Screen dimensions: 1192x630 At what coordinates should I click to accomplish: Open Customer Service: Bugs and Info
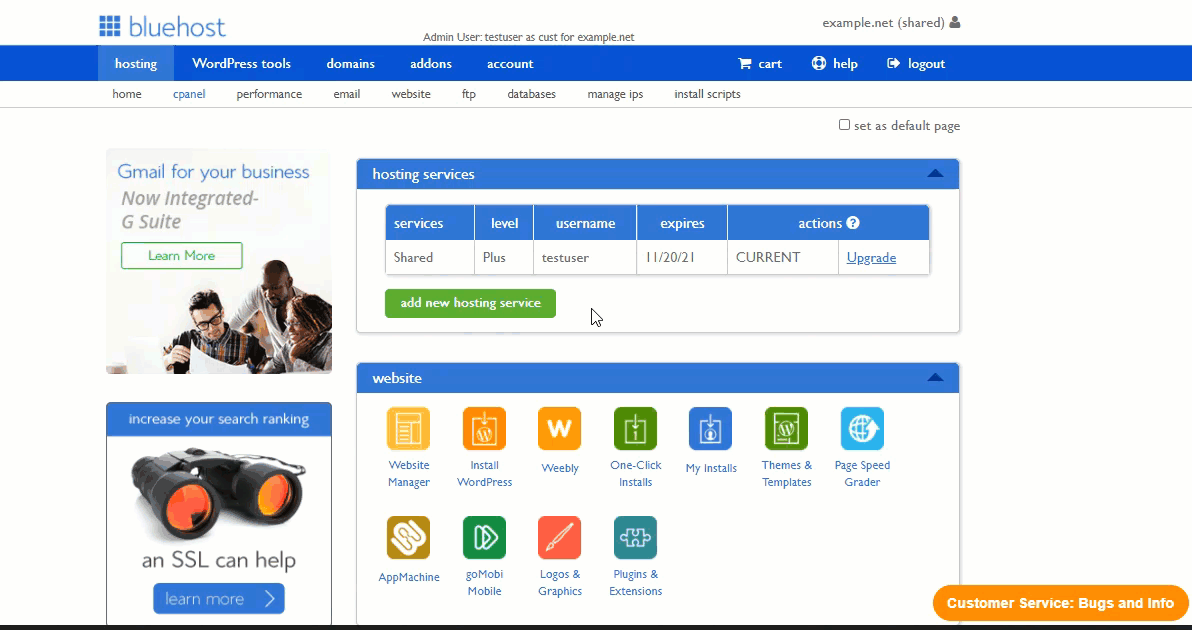pyautogui.click(x=1060, y=603)
